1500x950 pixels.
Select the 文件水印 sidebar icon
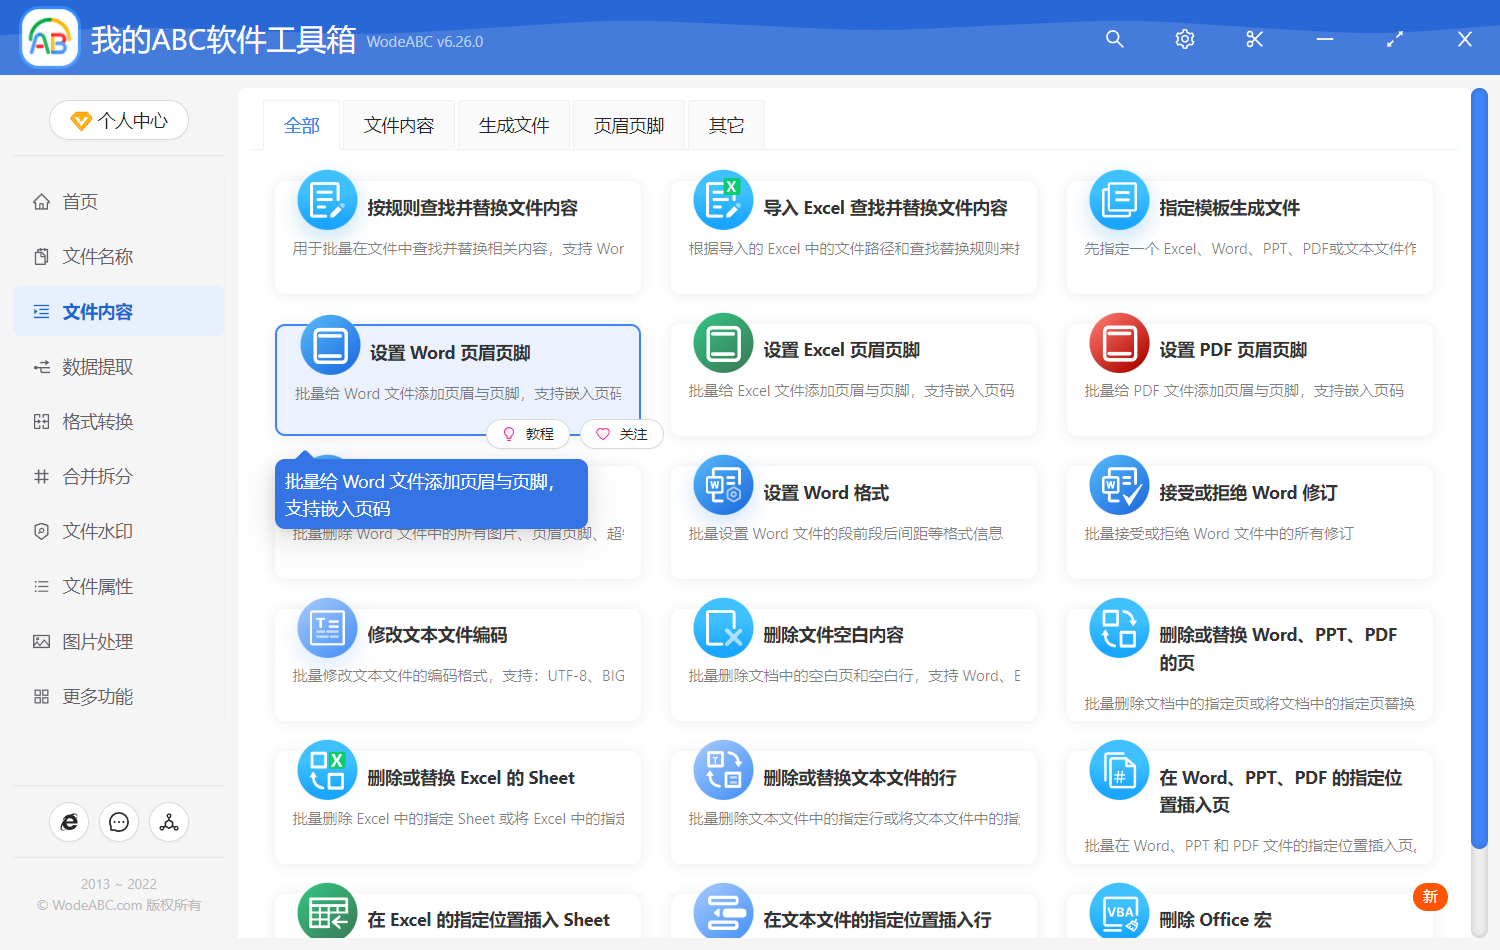tap(41, 531)
